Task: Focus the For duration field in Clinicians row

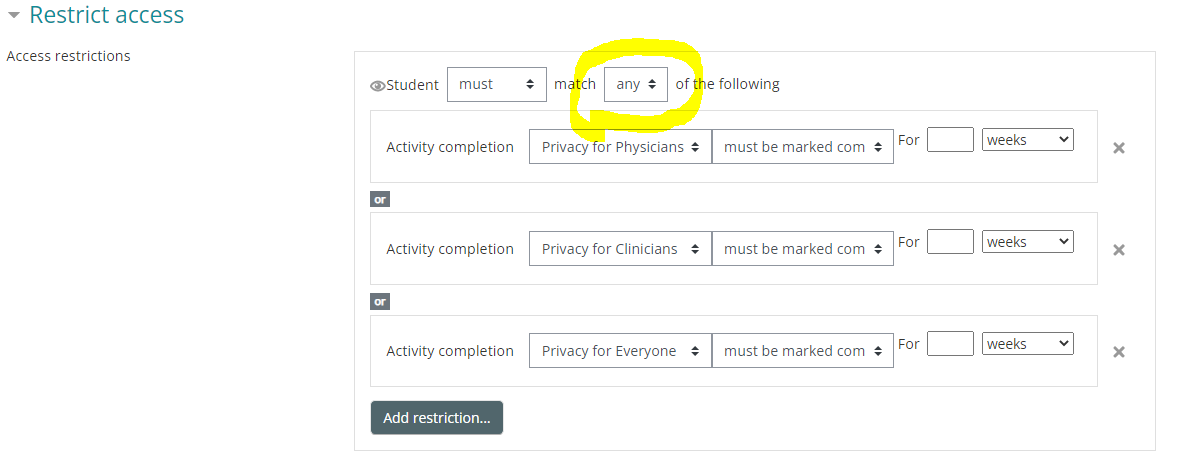Action: [950, 242]
